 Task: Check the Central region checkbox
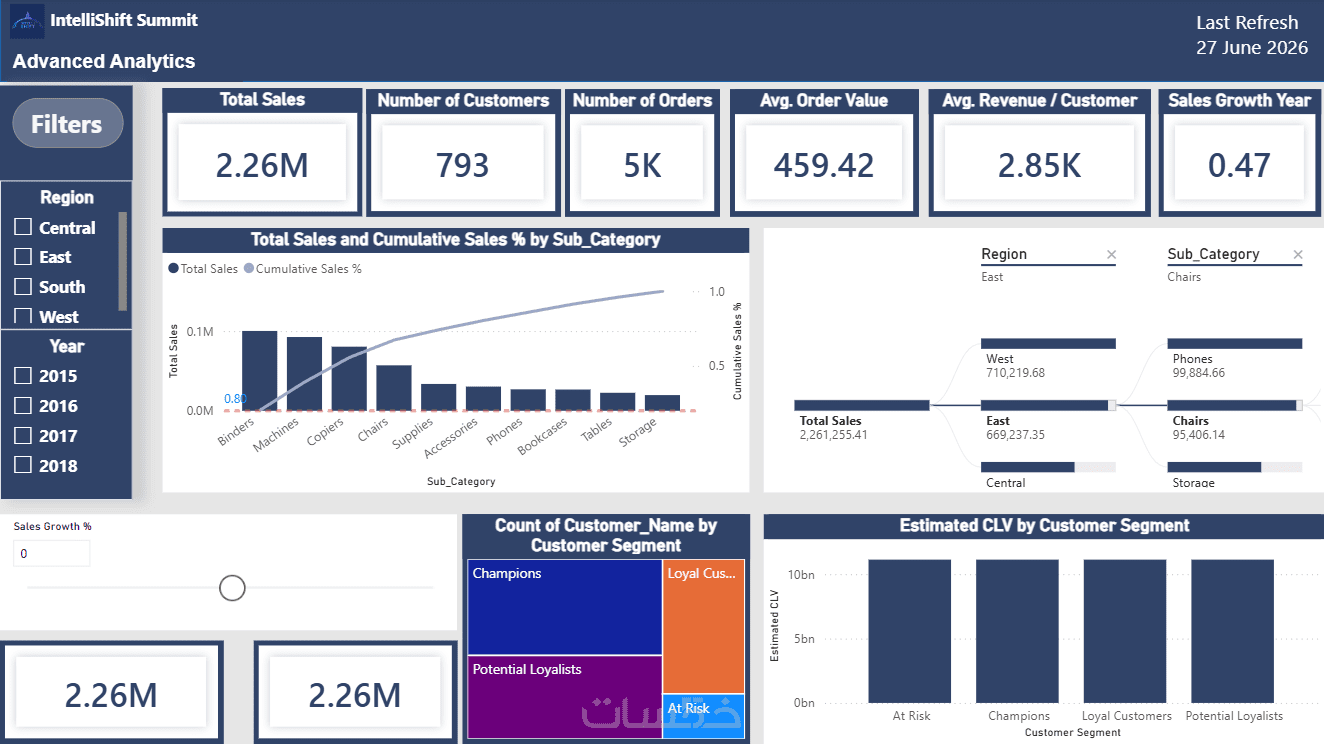23,227
